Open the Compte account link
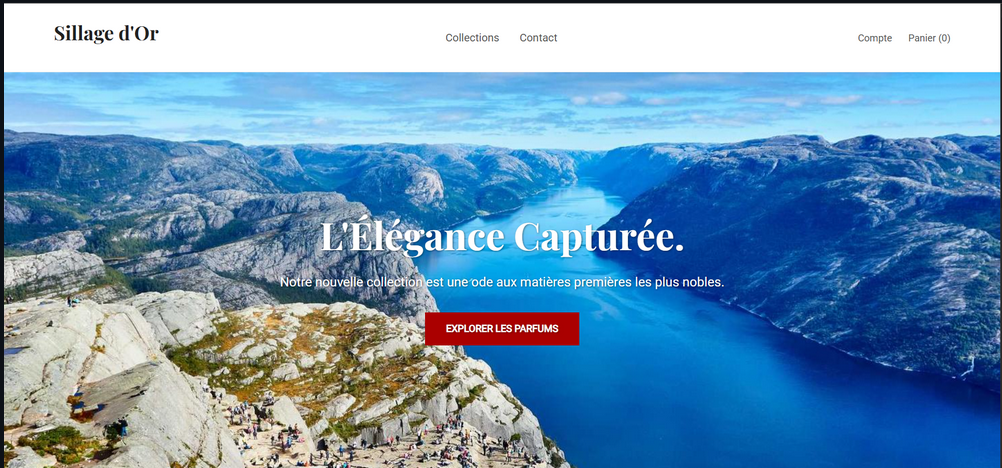This screenshot has height=468, width=1002. tap(875, 38)
